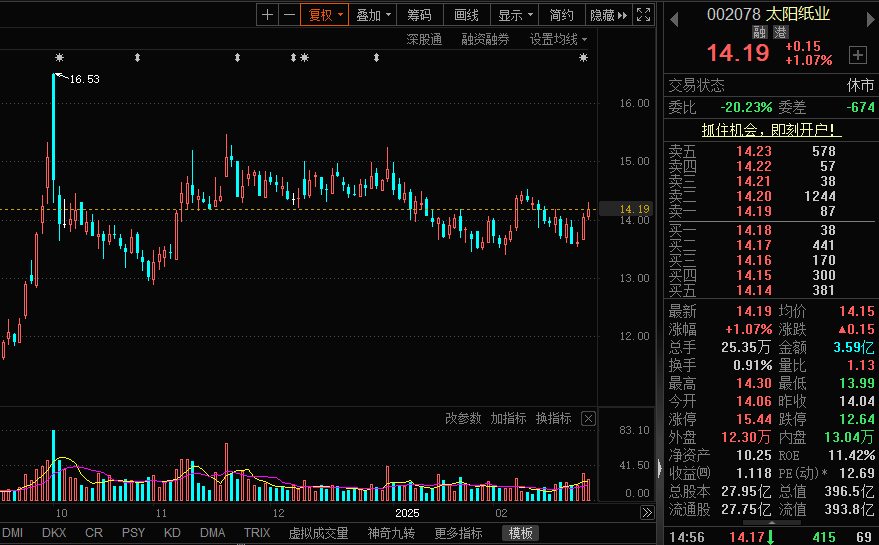Screen dimensions: 879x545
Task: Expand the indicator tabs double-arrow button
Action: pos(647,513)
